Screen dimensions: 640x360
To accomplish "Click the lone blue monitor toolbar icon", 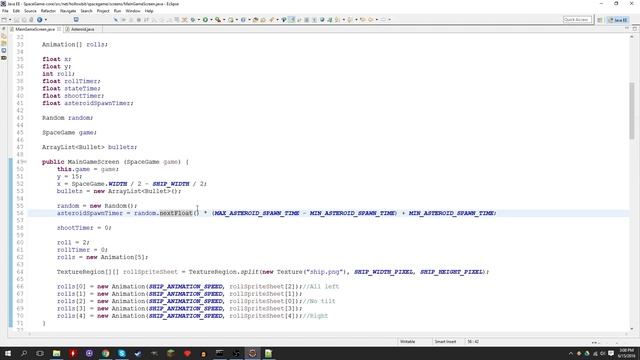I will tap(76, 20).
